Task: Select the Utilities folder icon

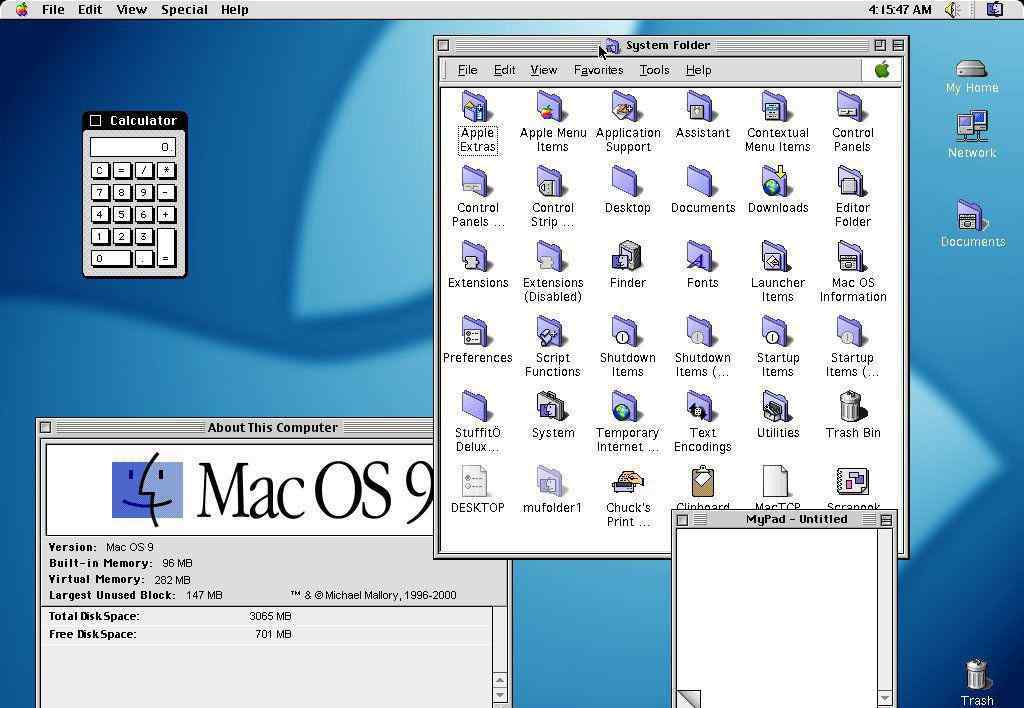Action: coord(777,407)
